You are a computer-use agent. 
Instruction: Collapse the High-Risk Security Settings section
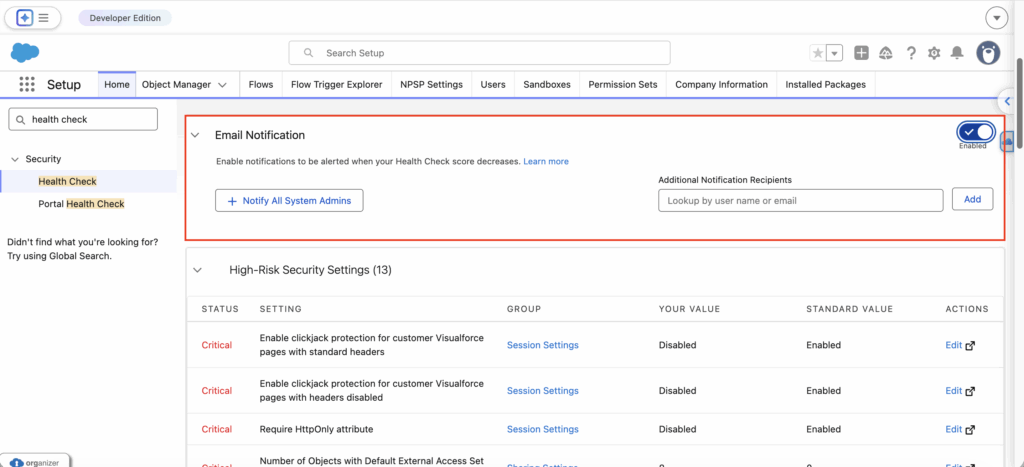(x=198, y=270)
